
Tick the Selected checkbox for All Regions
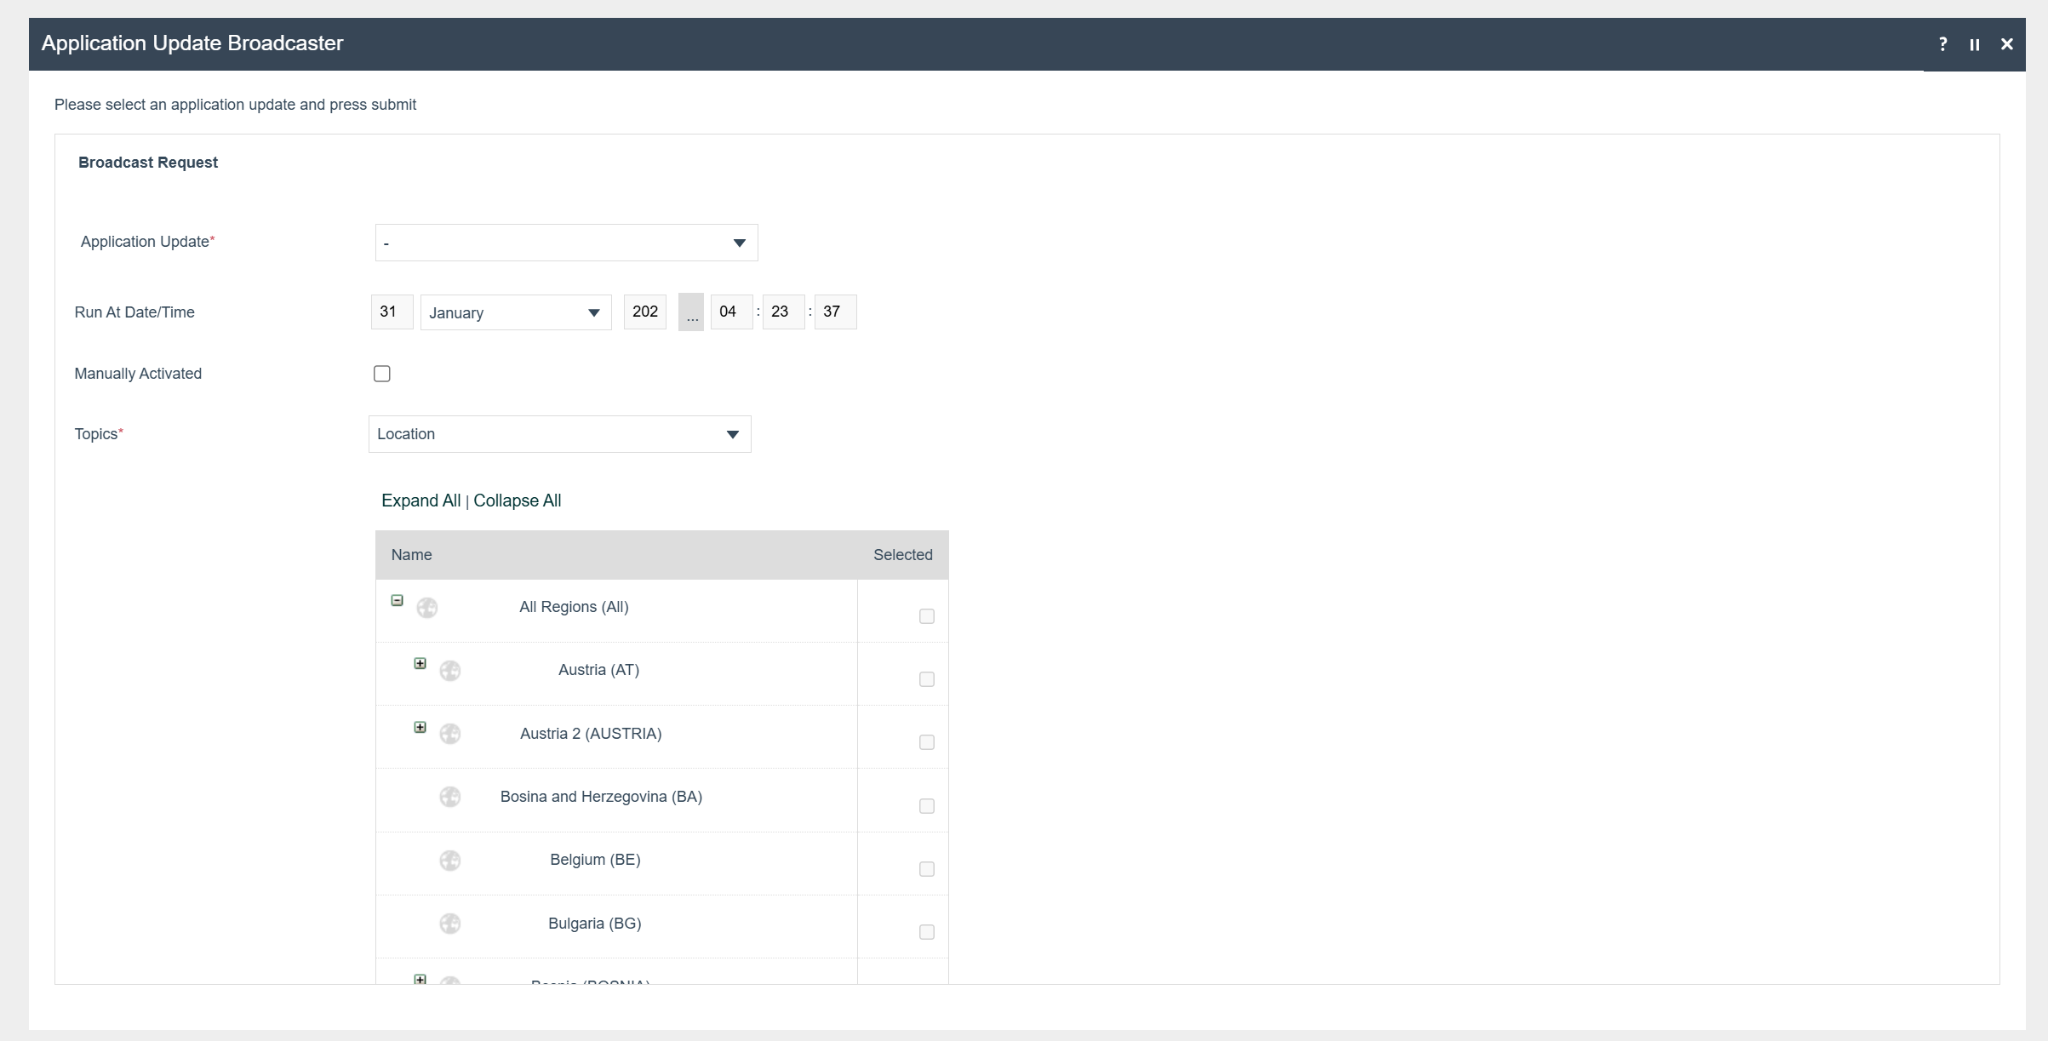pos(926,616)
